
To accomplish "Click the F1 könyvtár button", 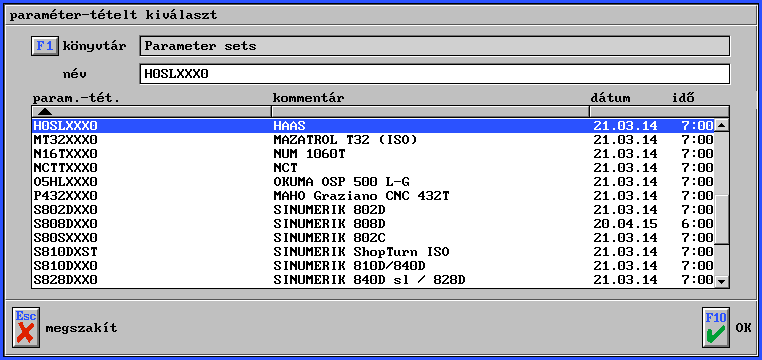I will point(45,46).
